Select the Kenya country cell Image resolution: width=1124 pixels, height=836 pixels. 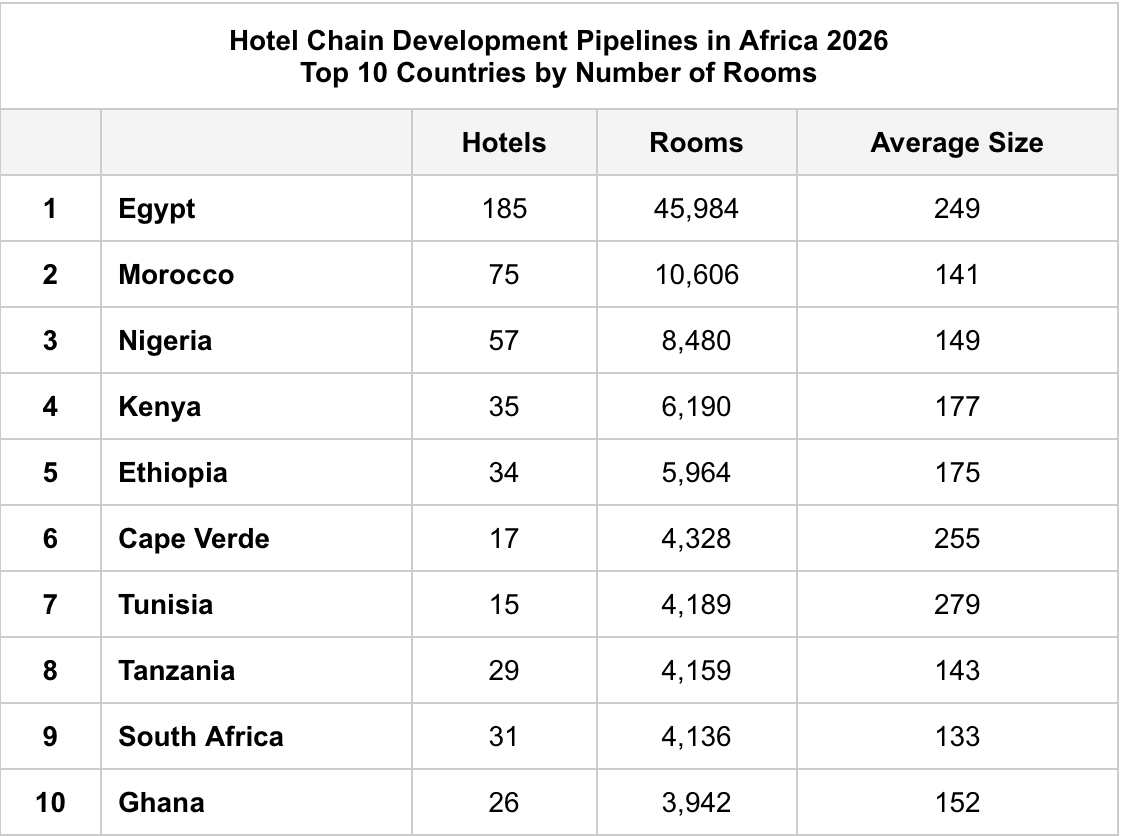[x=160, y=406]
